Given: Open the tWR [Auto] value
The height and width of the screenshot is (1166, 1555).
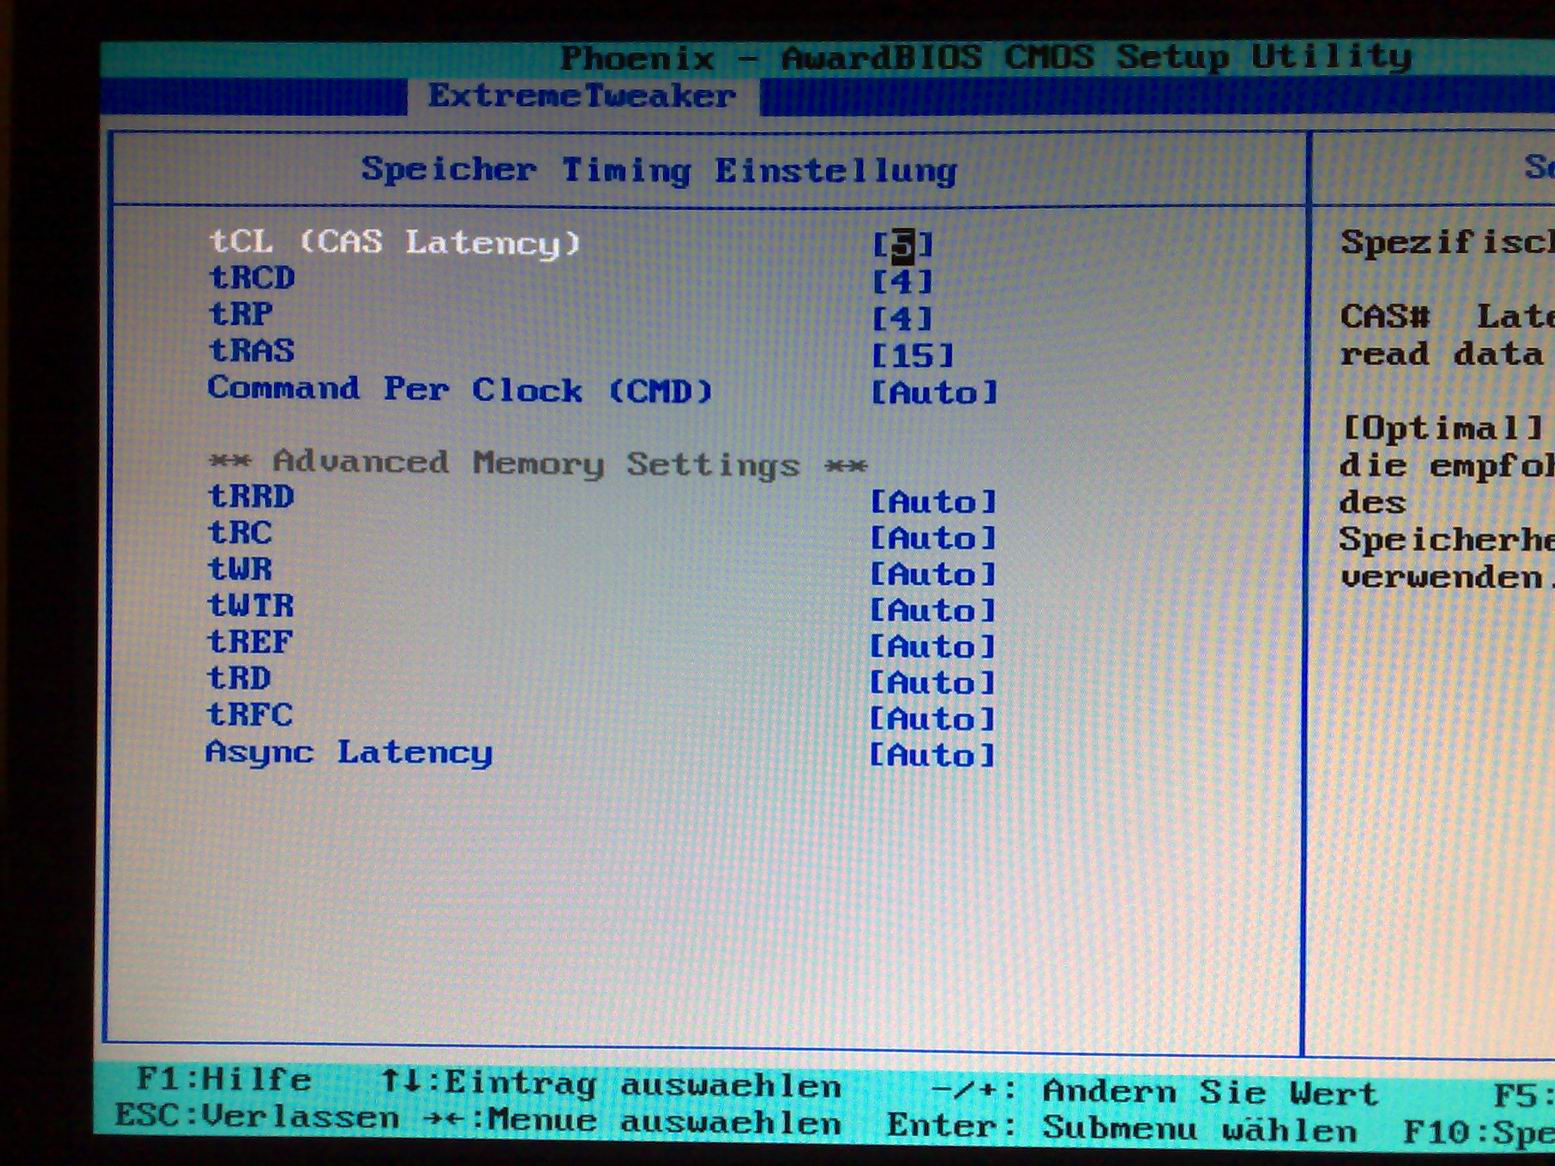Looking at the screenshot, I should [933, 574].
